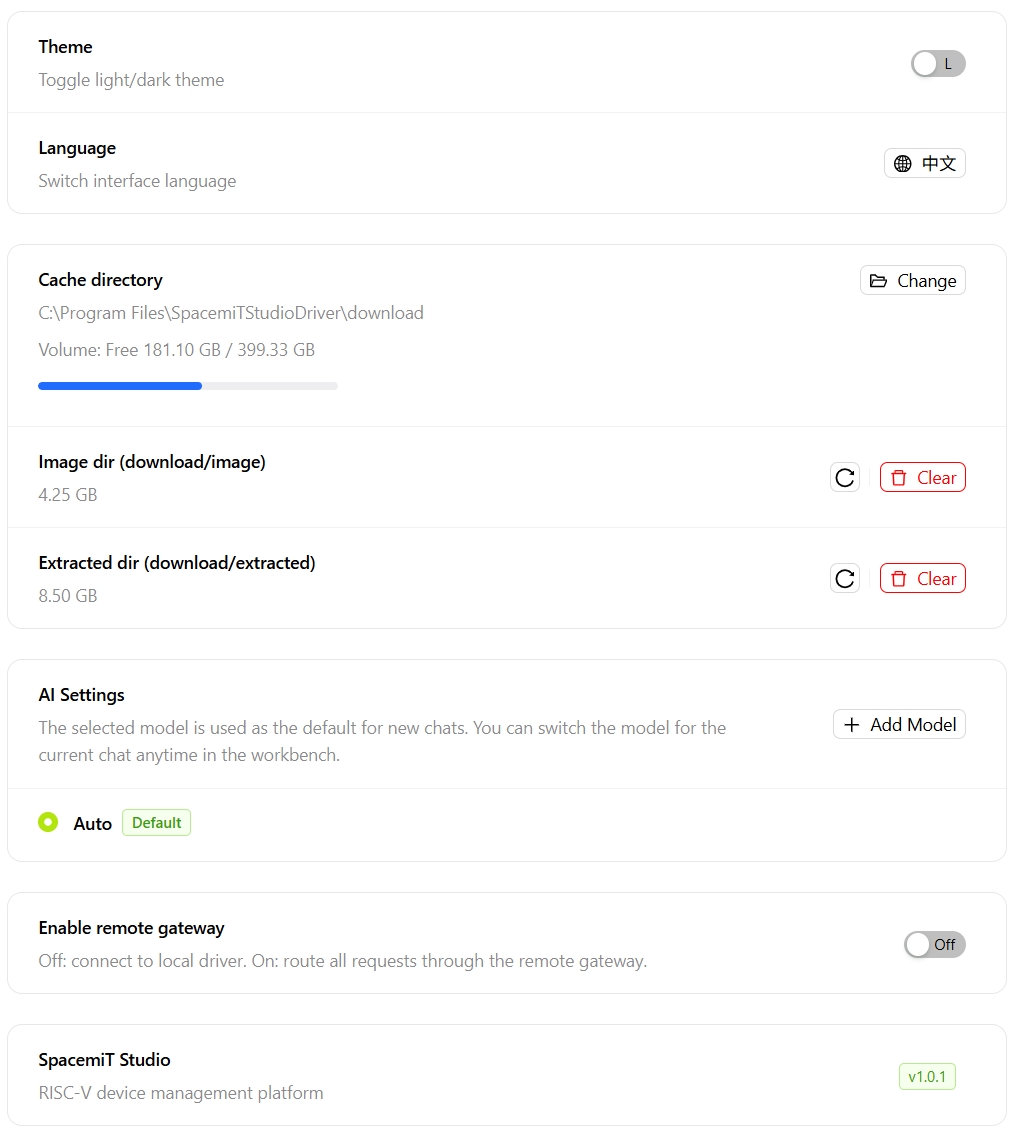
Task: Click the Volume free space text
Action: pos(176,350)
